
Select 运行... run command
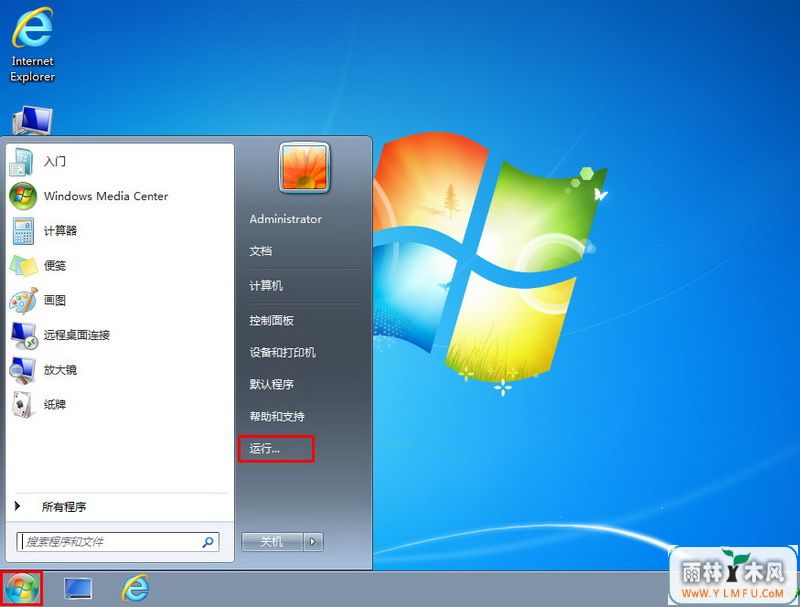click(265, 448)
